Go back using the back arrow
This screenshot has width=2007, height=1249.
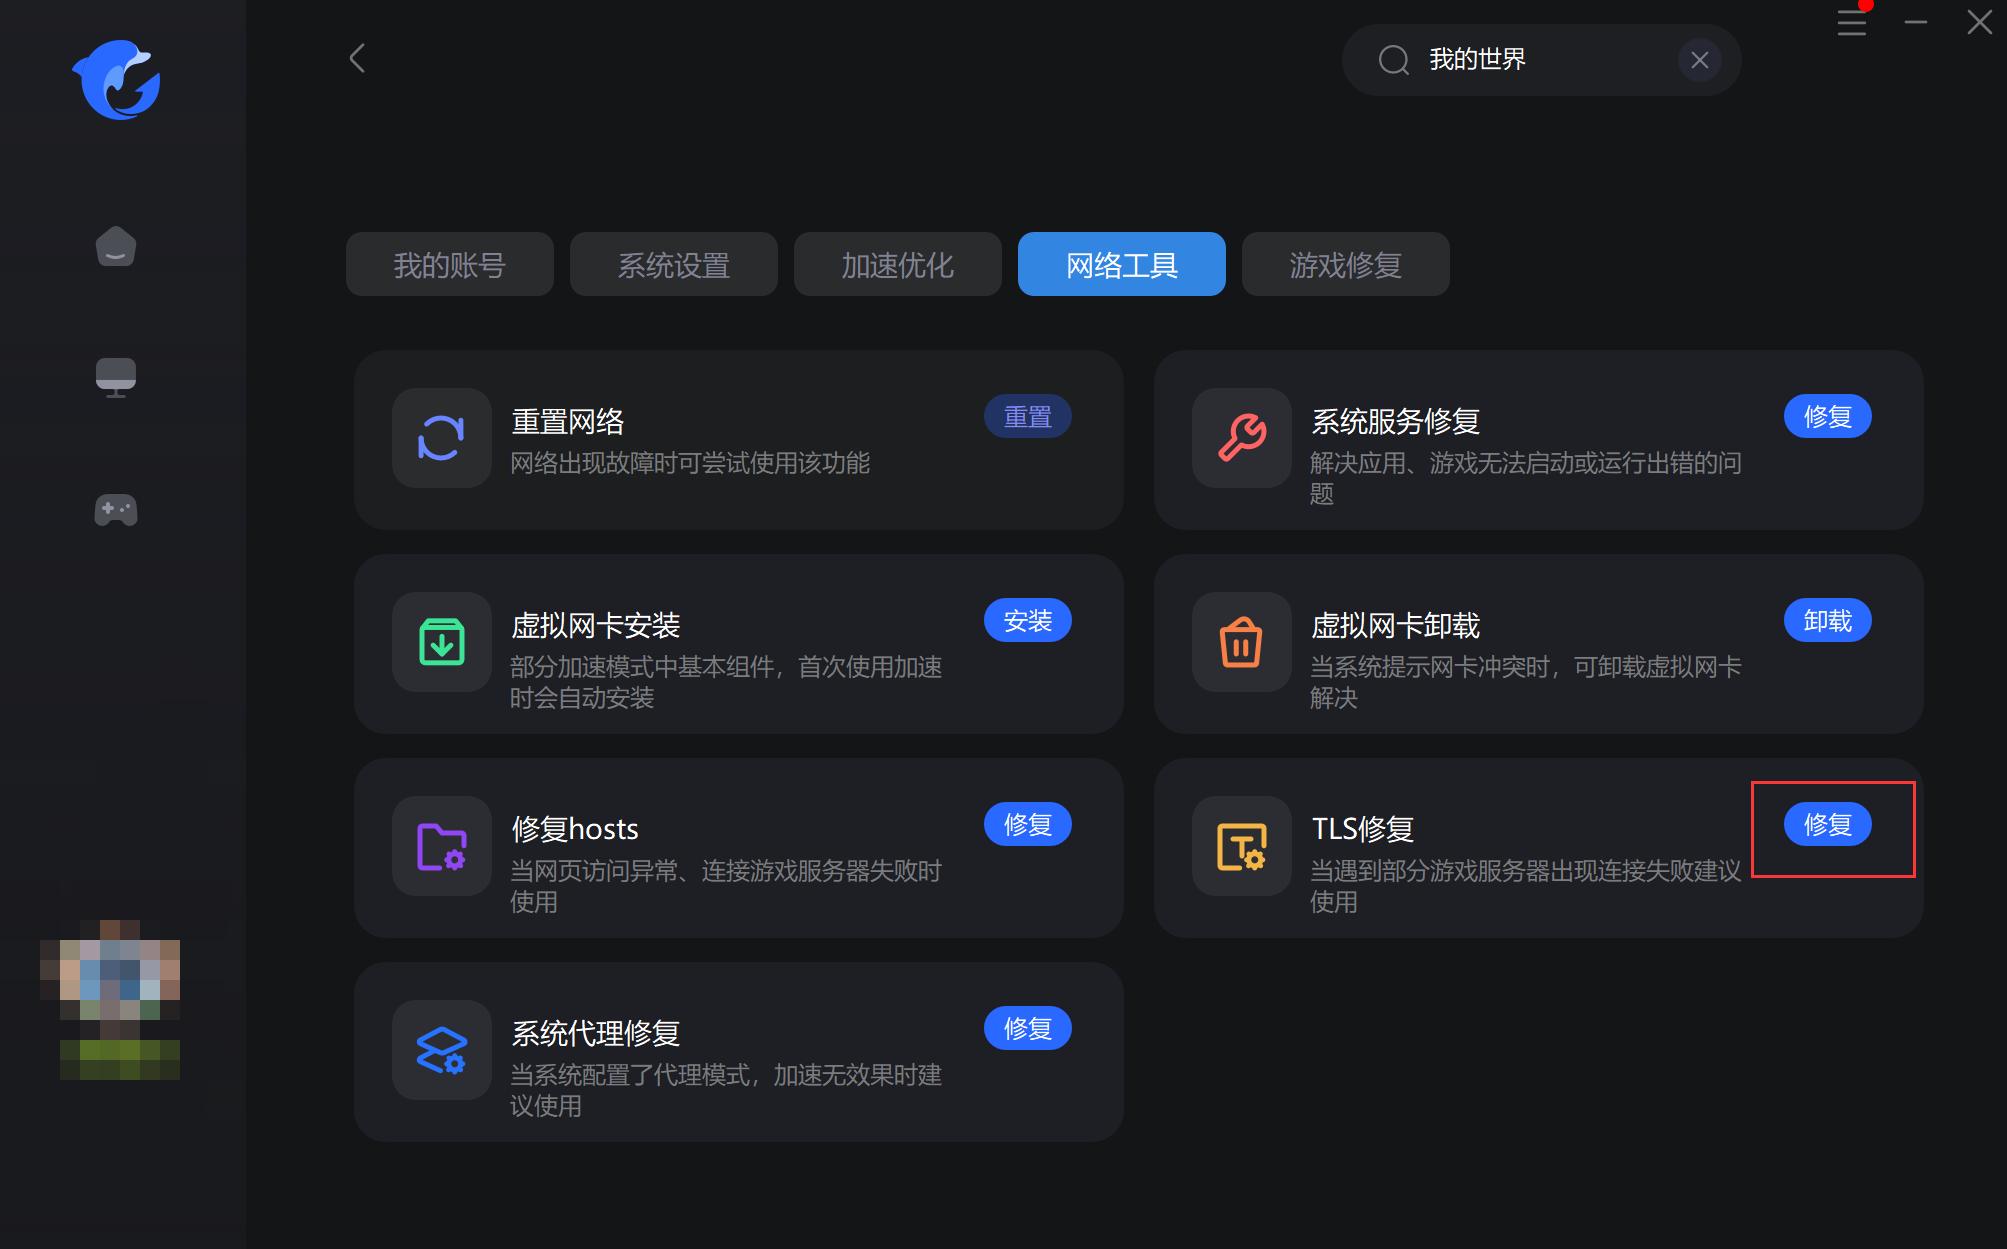click(x=357, y=58)
